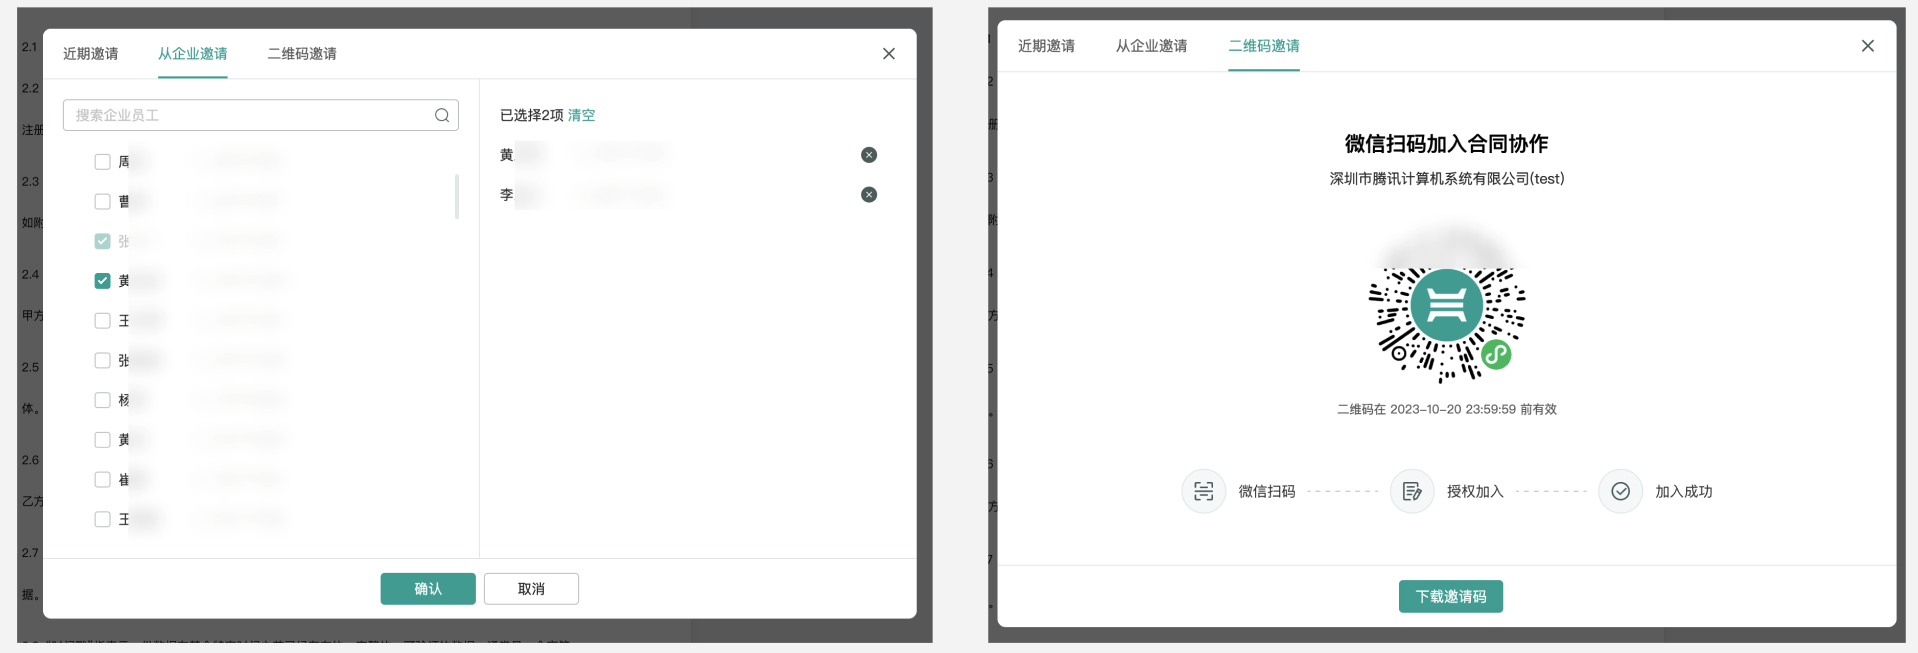This screenshot has height=653, width=1918.
Task: Click the 清空 link to clear selections
Action: click(x=581, y=115)
